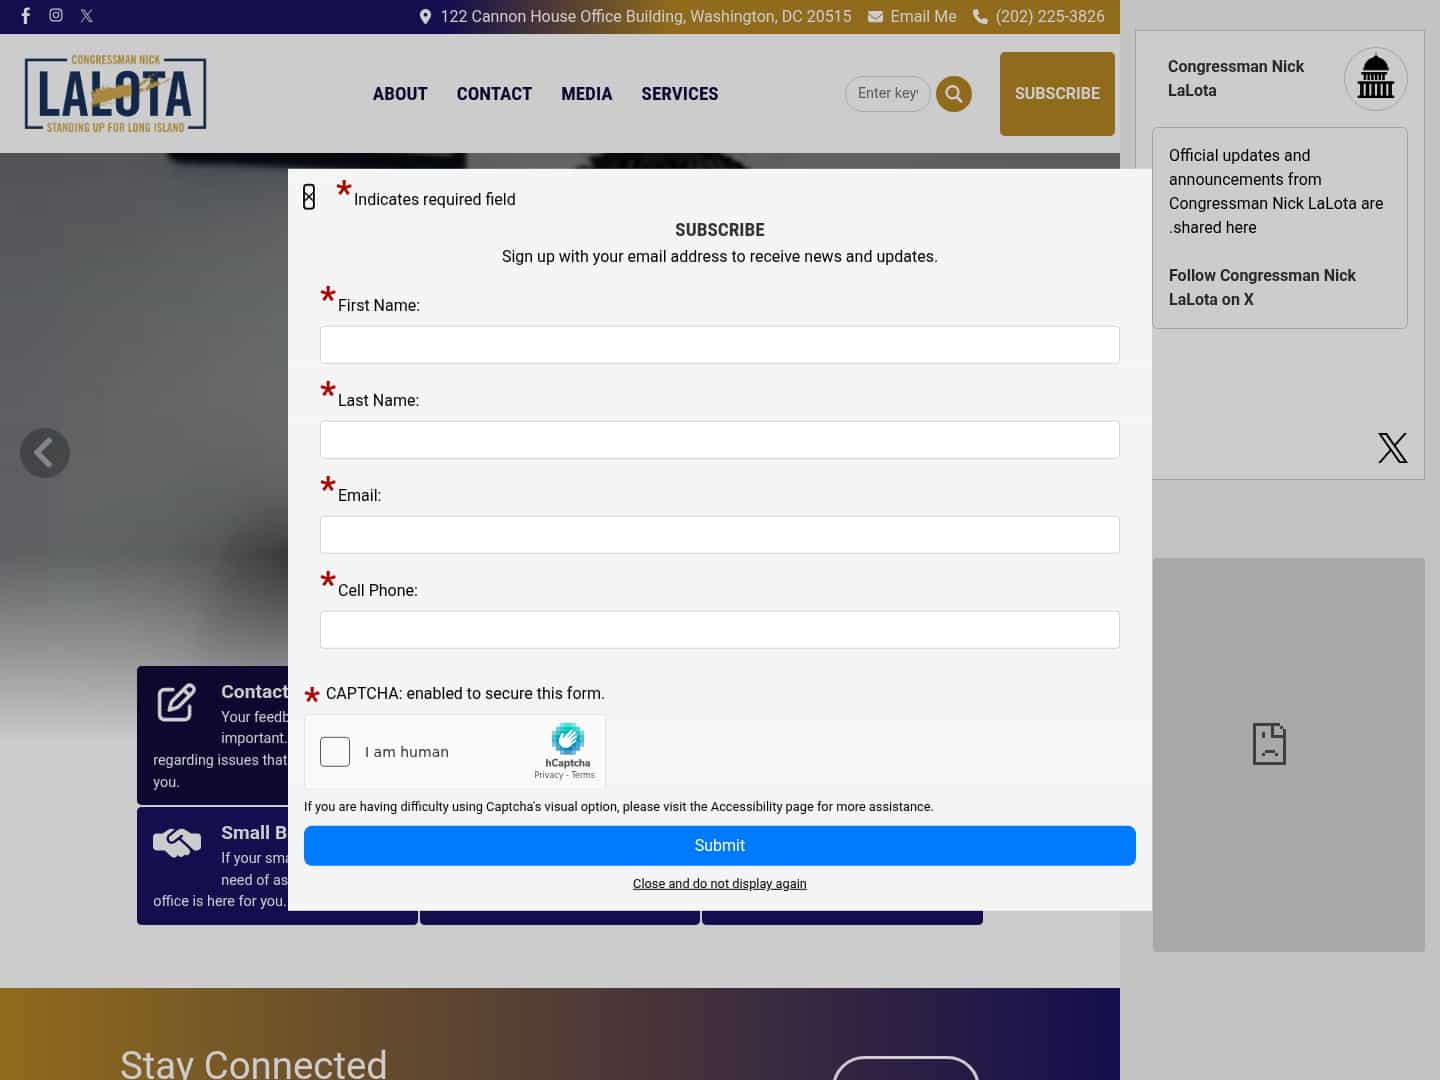The width and height of the screenshot is (1440, 1080).
Task: Focus the Cell Phone field
Action: click(x=720, y=630)
